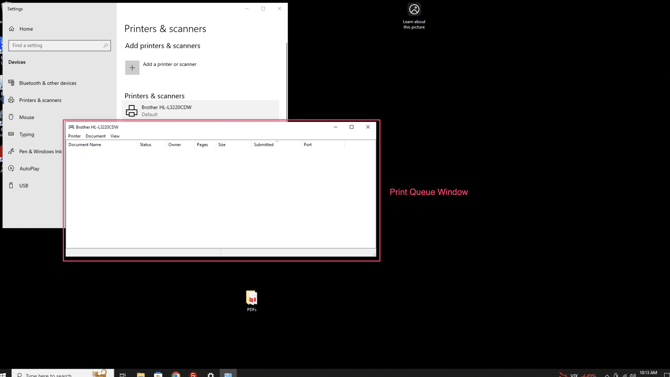670x377 pixels.
Task: Sort by the Port column header
Action: [323, 145]
